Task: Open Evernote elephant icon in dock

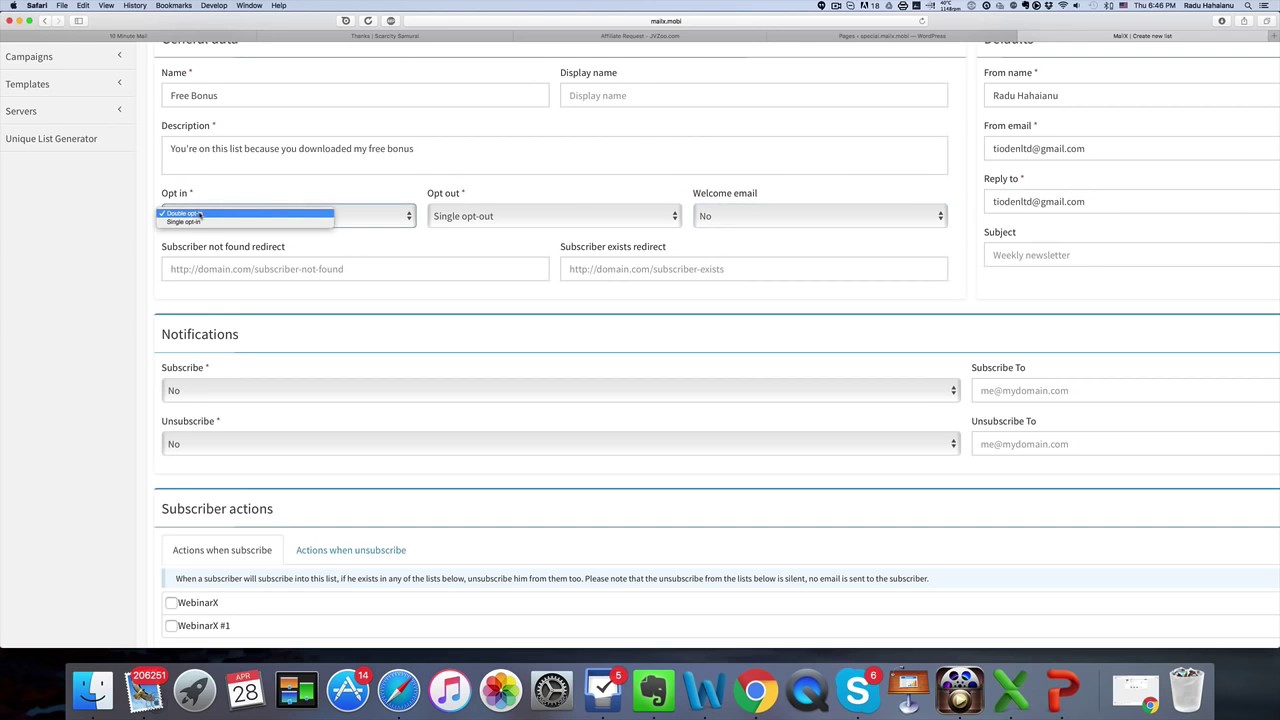Action: (654, 691)
